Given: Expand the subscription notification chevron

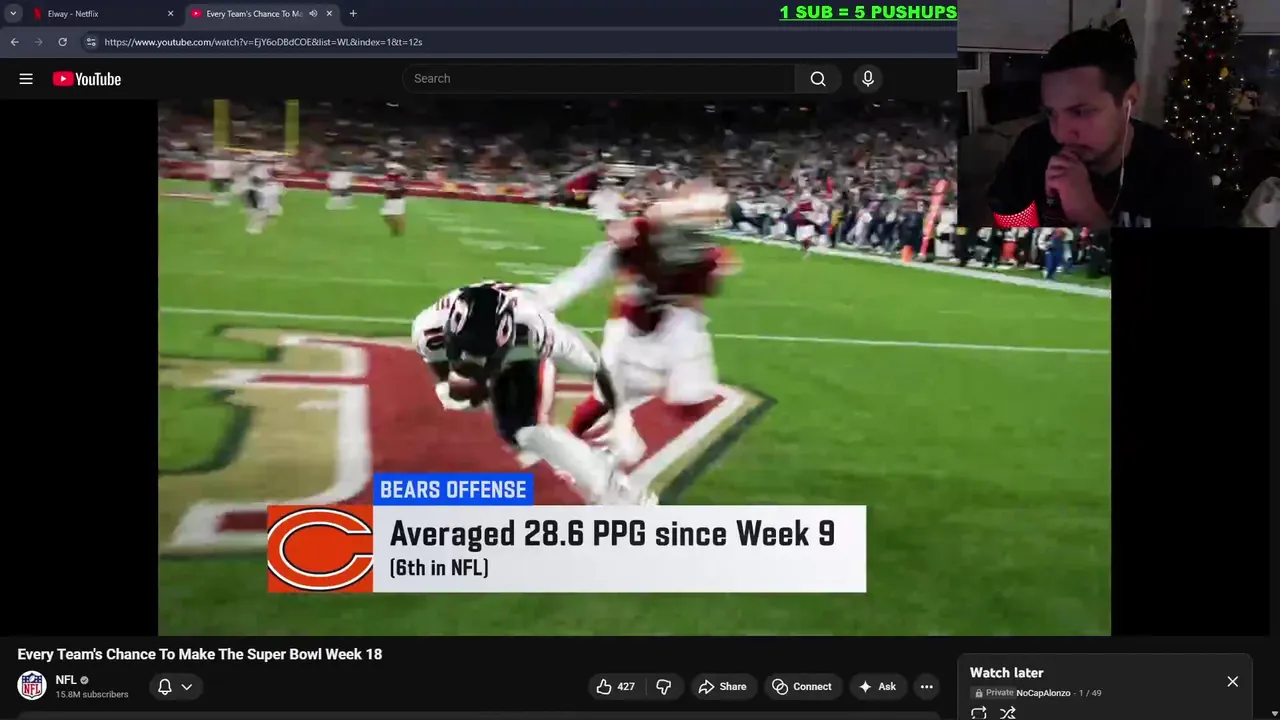Looking at the screenshot, I should tap(187, 687).
